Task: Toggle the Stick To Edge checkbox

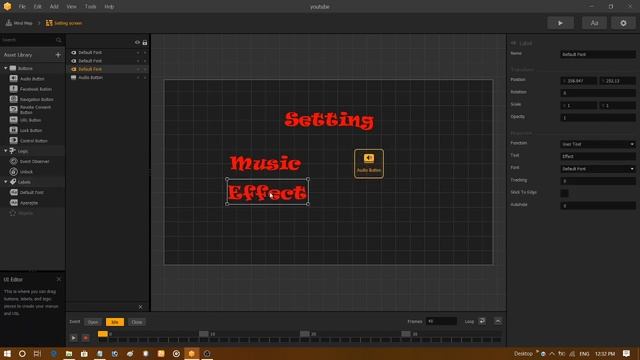Action: [564, 193]
